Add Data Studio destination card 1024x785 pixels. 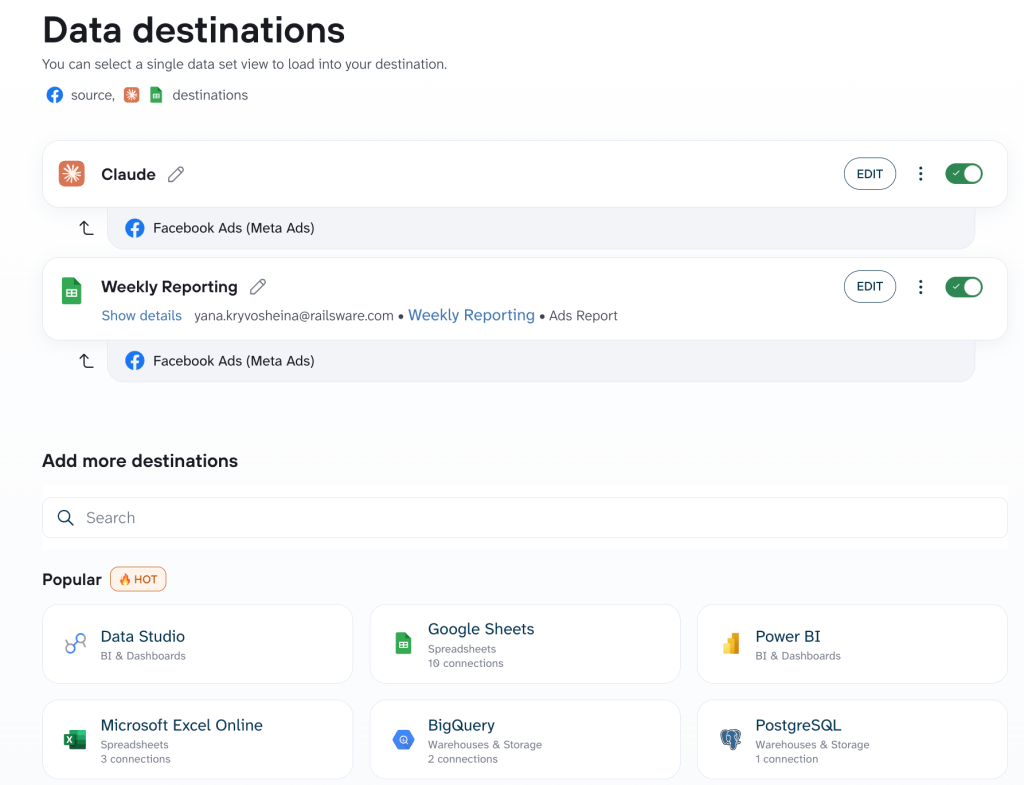click(198, 644)
